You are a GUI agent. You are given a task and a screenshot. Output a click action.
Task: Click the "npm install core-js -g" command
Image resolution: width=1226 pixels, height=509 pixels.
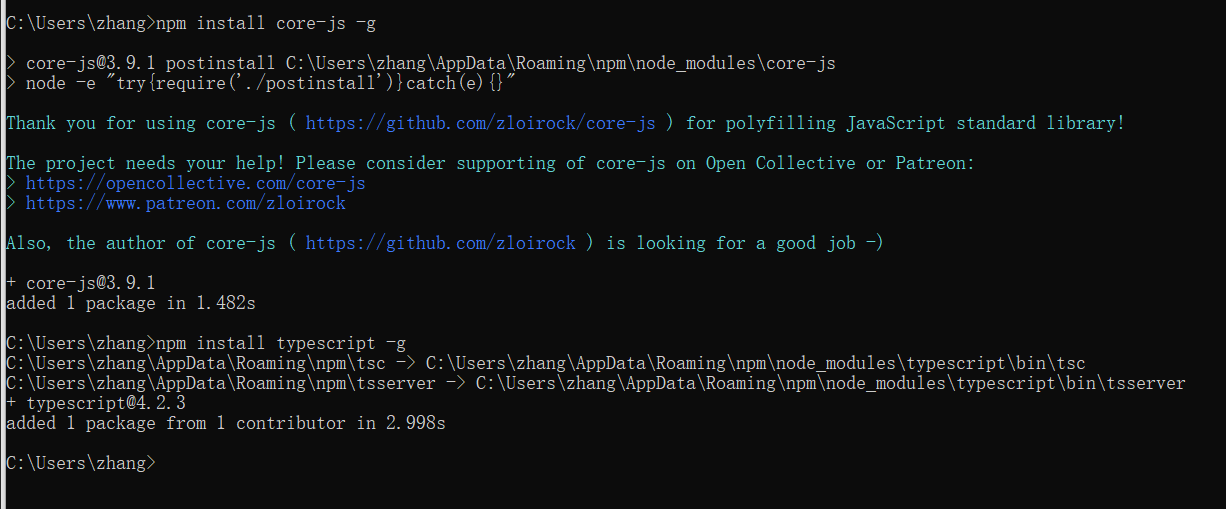(266, 23)
